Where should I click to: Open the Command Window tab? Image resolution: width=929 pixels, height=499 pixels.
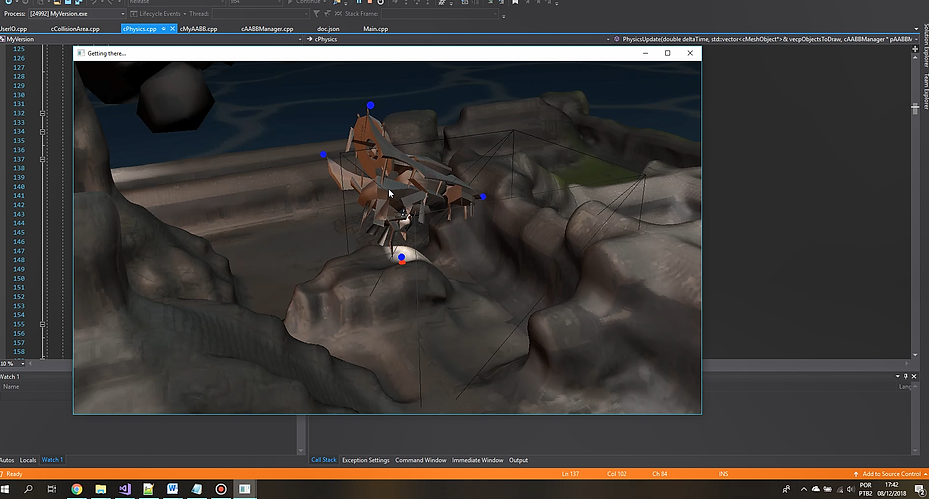(421, 460)
